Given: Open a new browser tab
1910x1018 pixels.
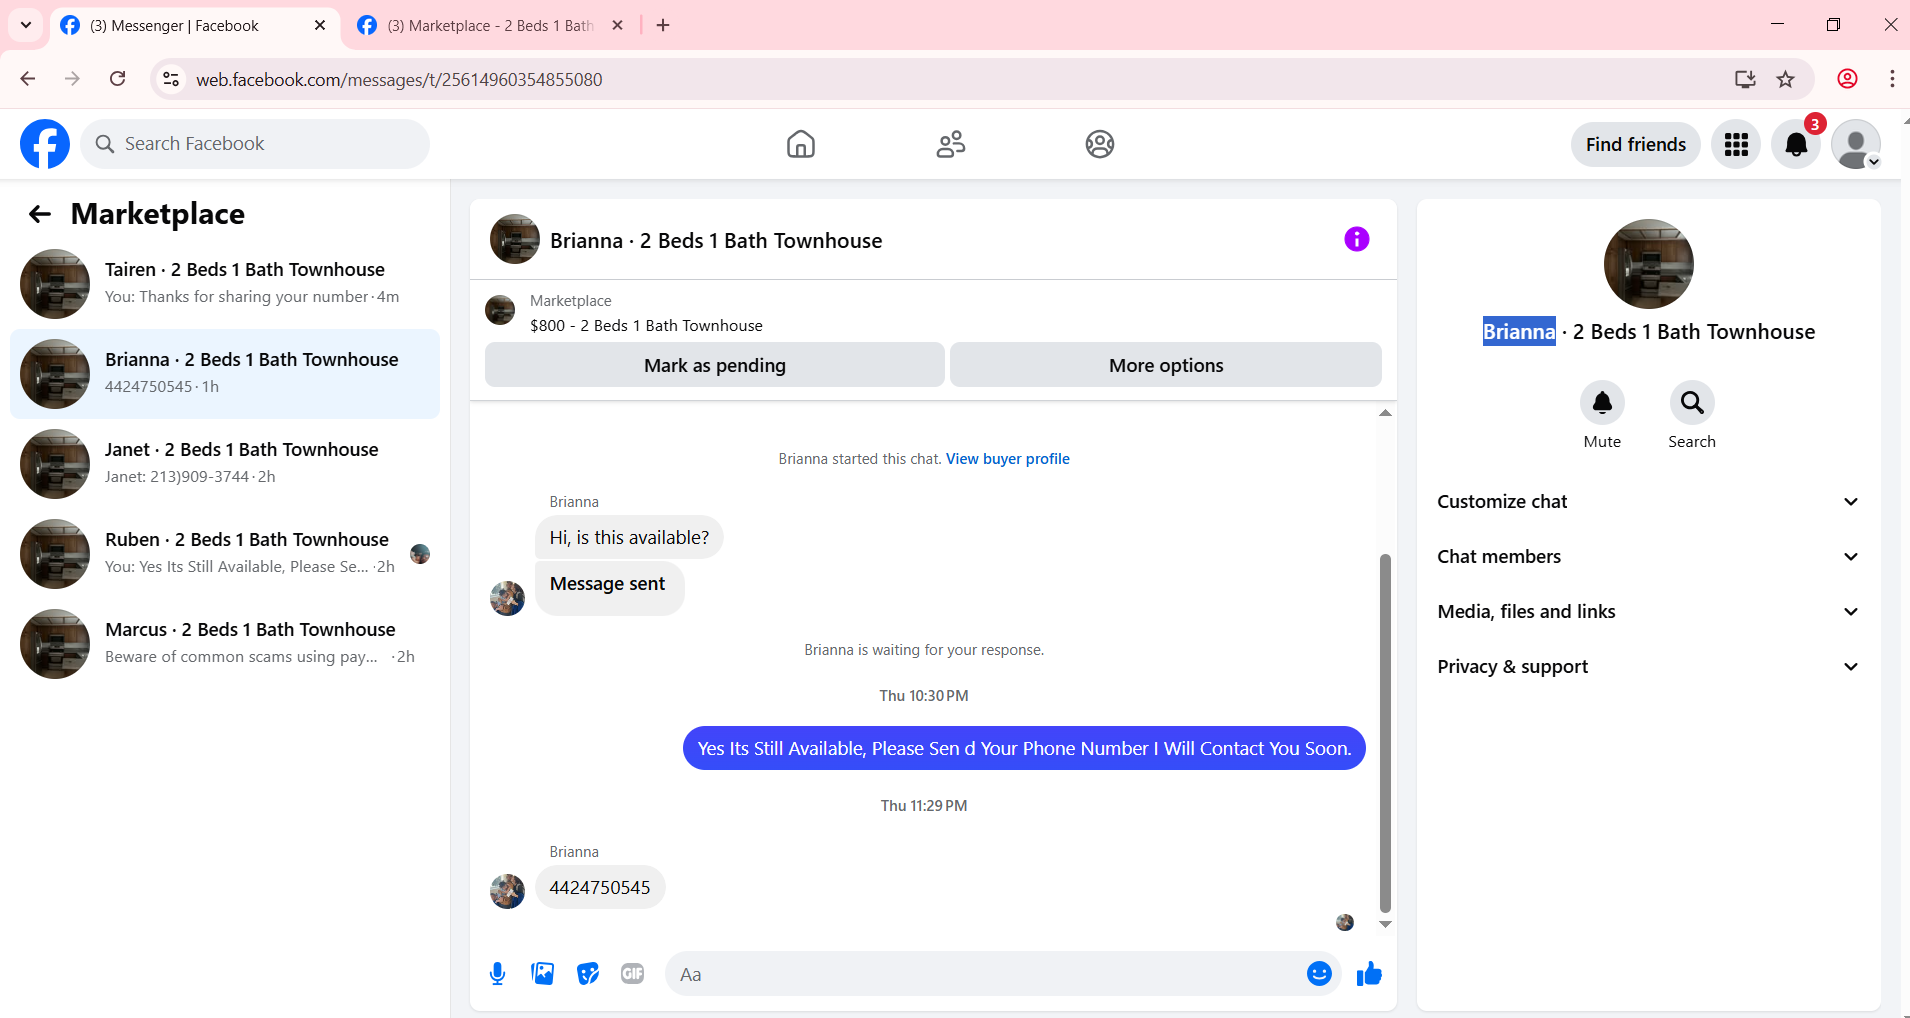Looking at the screenshot, I should point(663,25).
